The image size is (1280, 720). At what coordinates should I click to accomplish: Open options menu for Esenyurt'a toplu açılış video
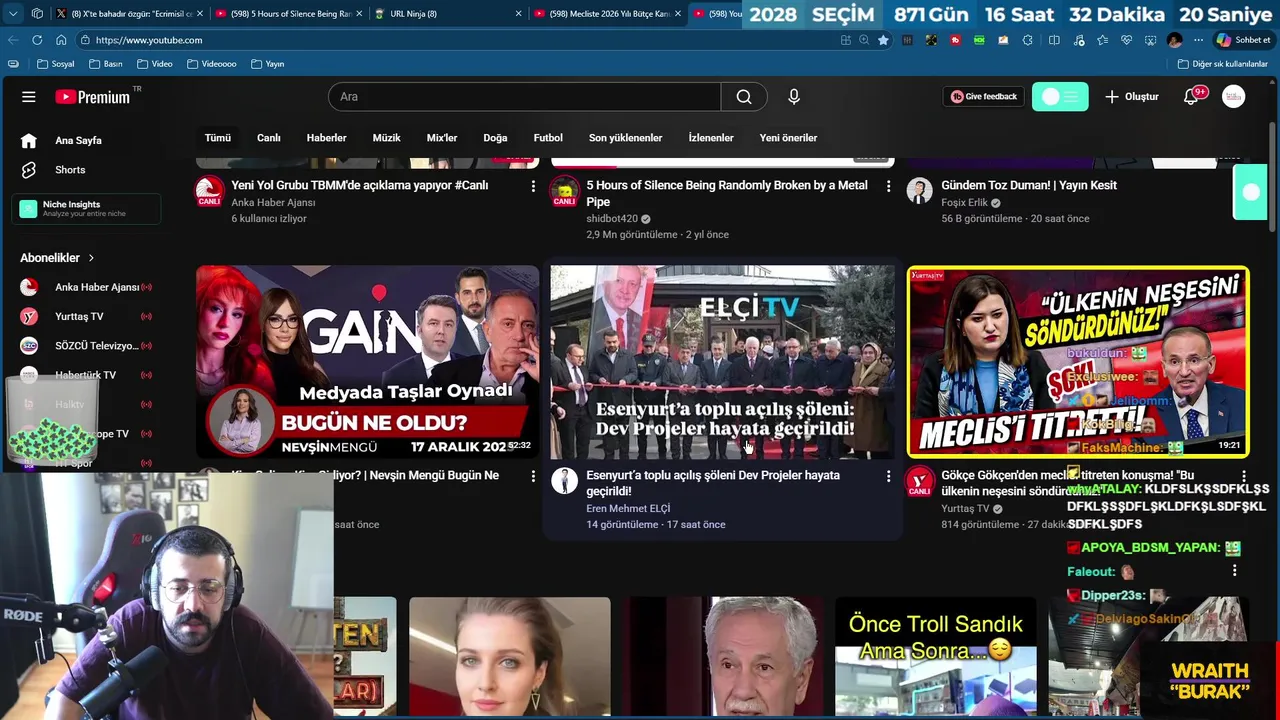tap(888, 476)
